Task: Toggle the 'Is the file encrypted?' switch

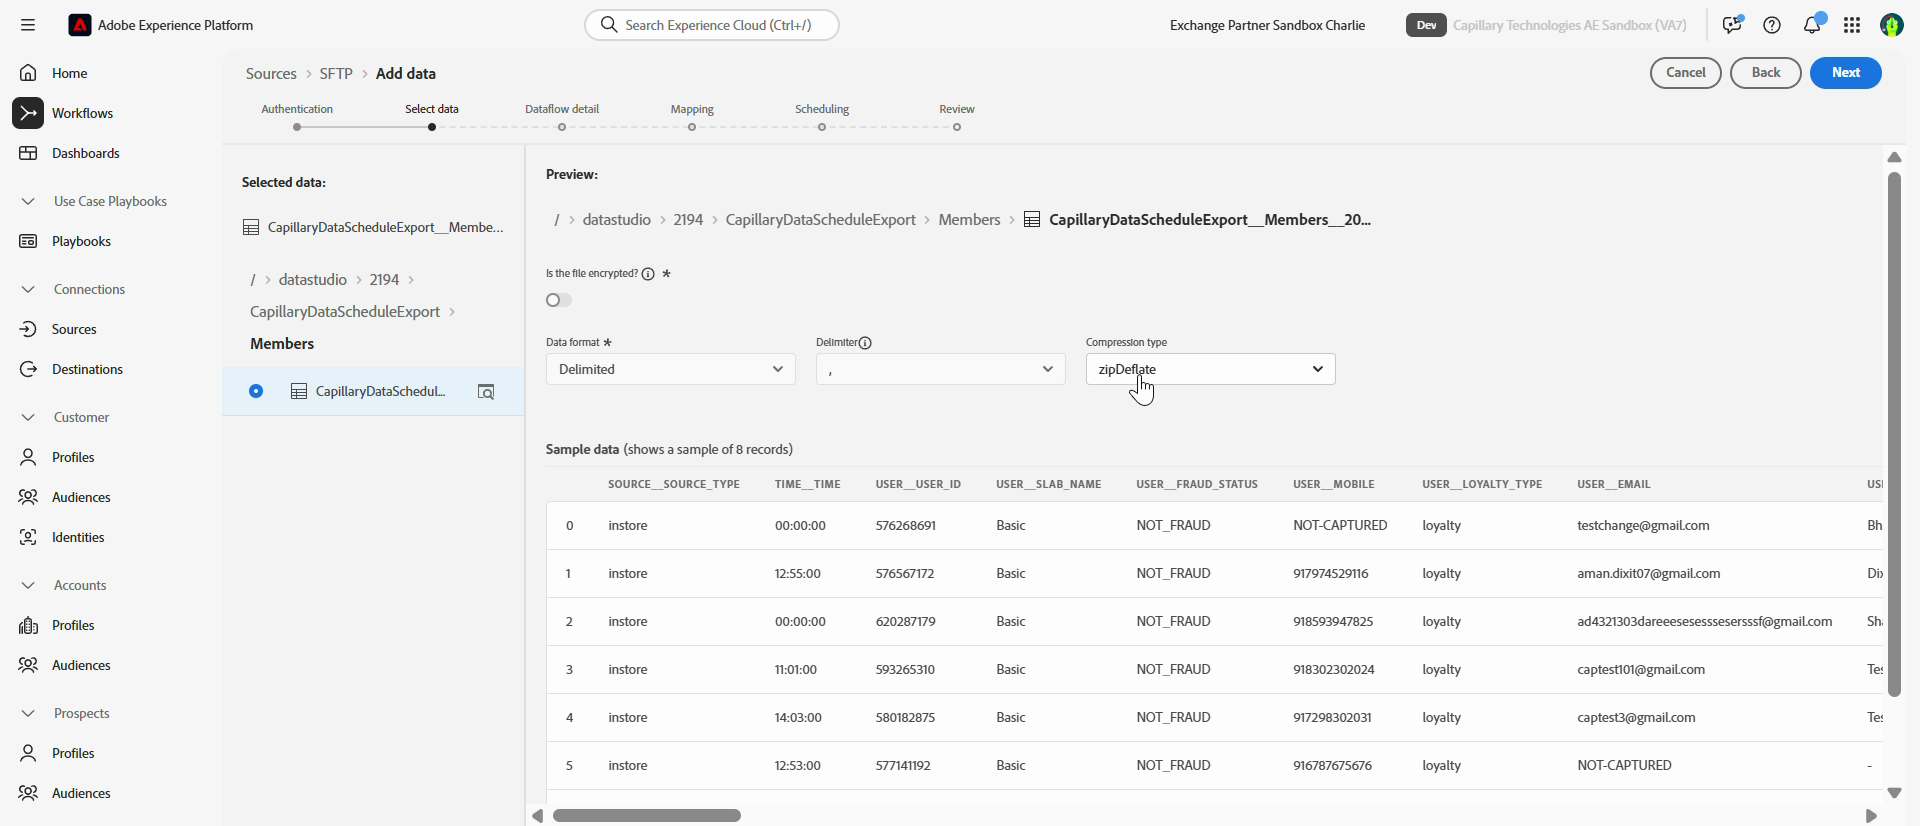Action: click(559, 300)
